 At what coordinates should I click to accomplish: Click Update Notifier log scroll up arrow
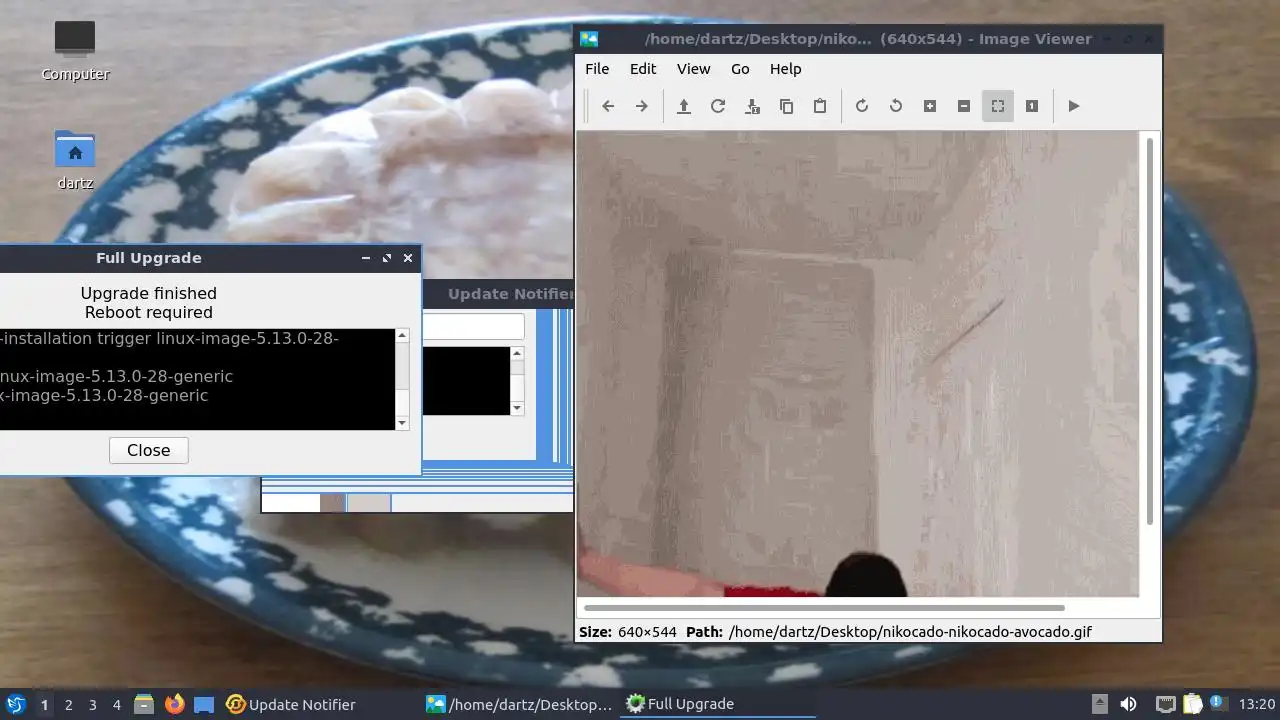tap(517, 353)
